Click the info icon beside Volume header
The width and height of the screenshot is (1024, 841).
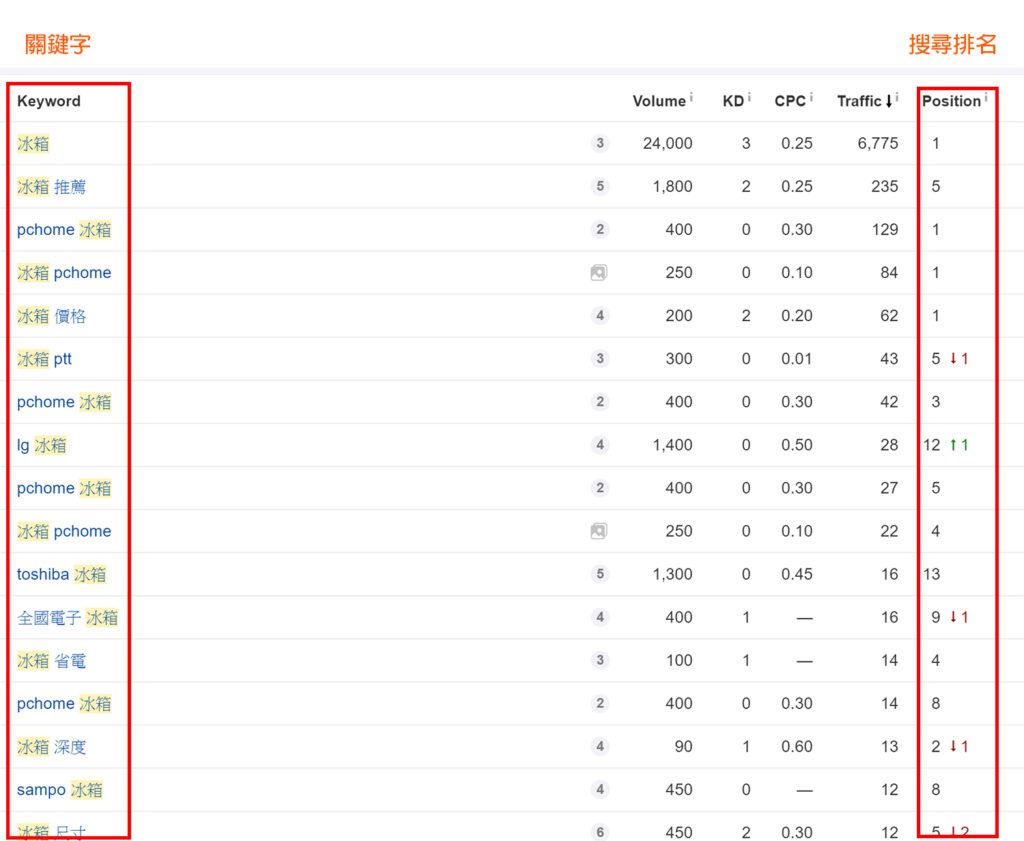click(691, 97)
